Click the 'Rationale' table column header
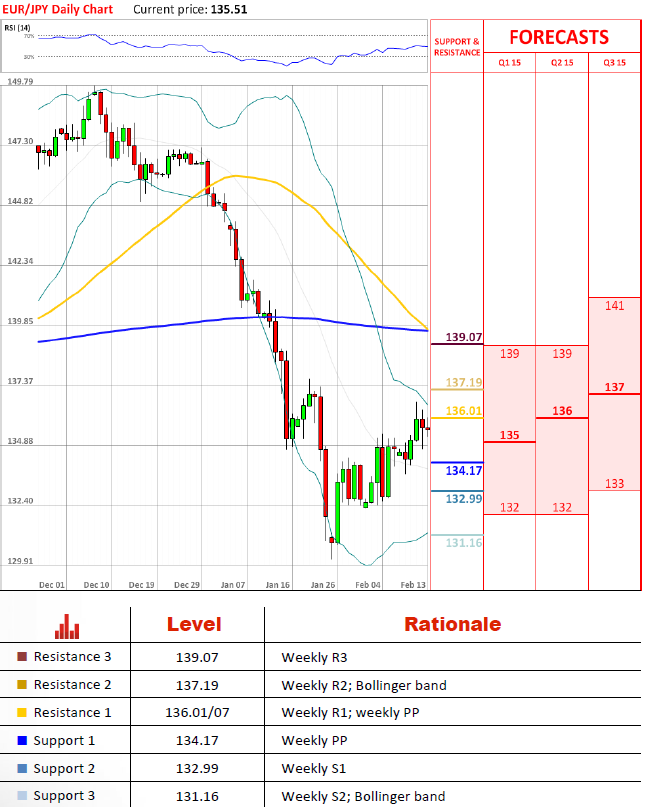The width and height of the screenshot is (647, 807). (452, 624)
